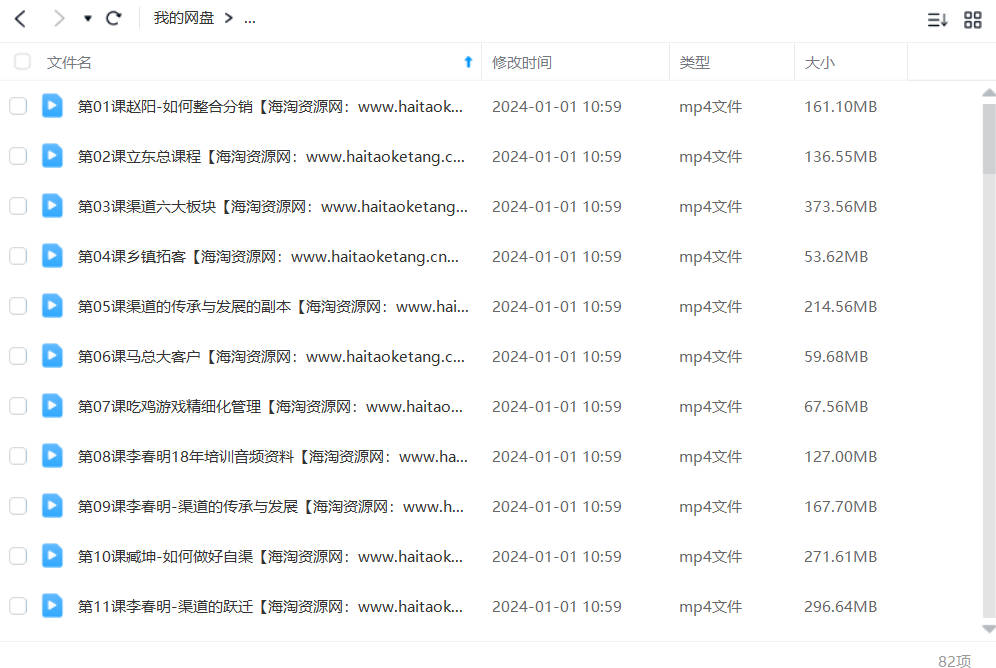The width and height of the screenshot is (996, 668).
Task: Select checkbox for 第05课渠道的传承与发展的副本 file
Action: pos(18,306)
